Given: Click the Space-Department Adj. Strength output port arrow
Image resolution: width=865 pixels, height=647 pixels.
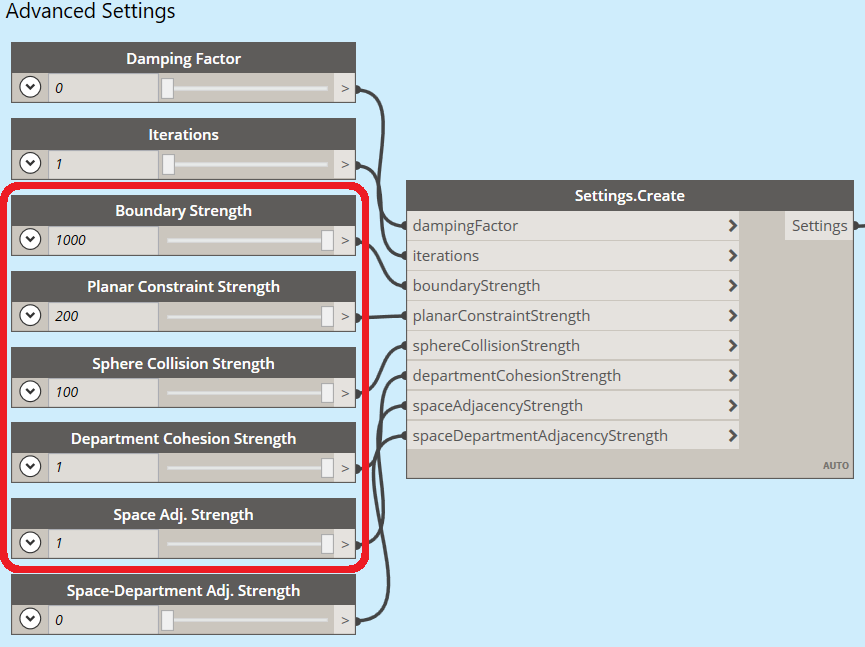Looking at the screenshot, I should [345, 620].
